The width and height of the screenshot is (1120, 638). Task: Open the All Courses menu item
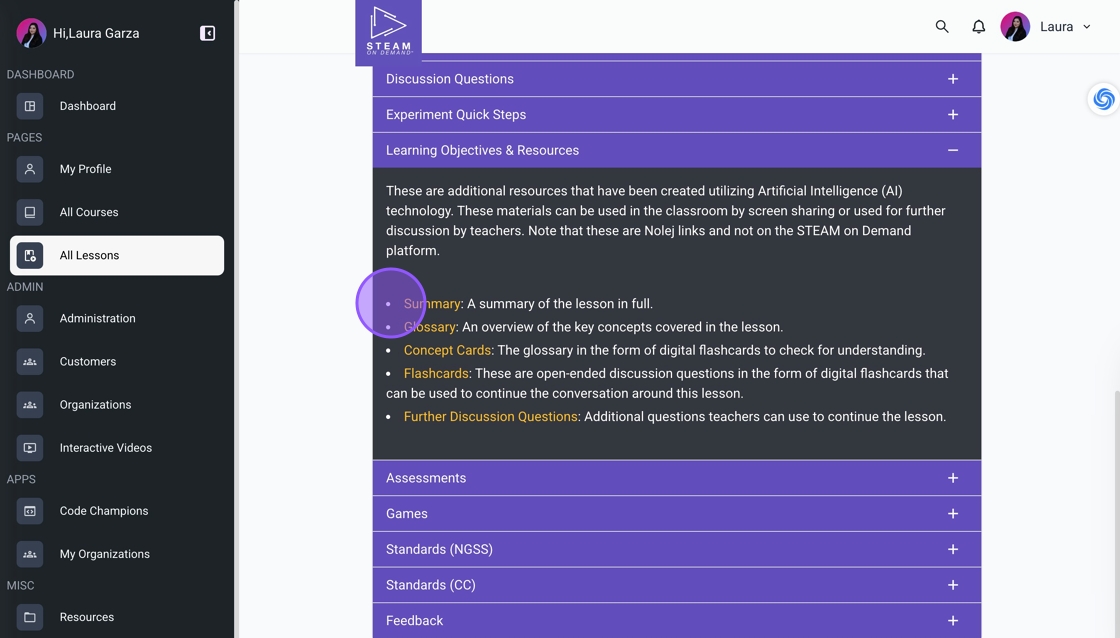click(89, 212)
